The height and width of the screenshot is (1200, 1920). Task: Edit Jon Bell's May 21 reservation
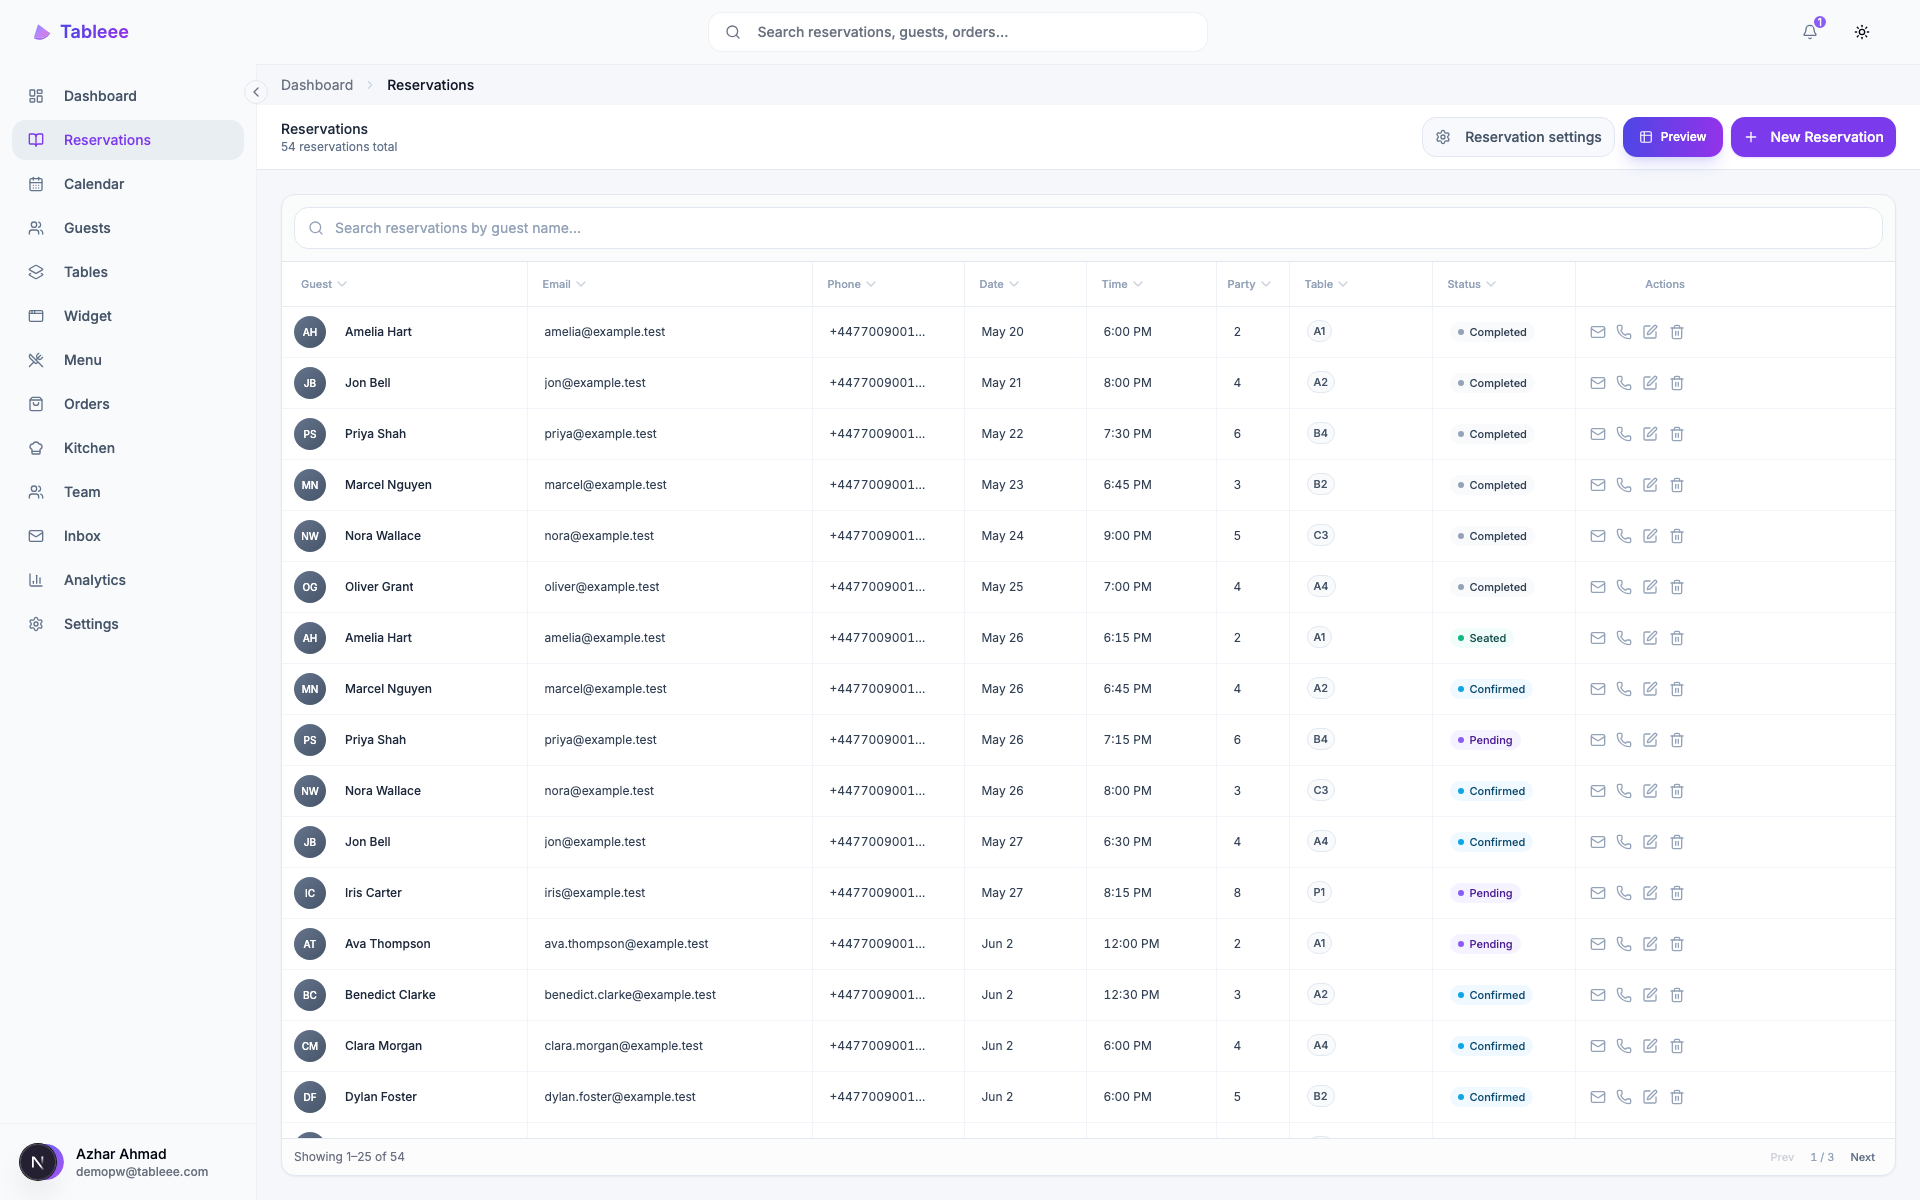(x=1650, y=383)
